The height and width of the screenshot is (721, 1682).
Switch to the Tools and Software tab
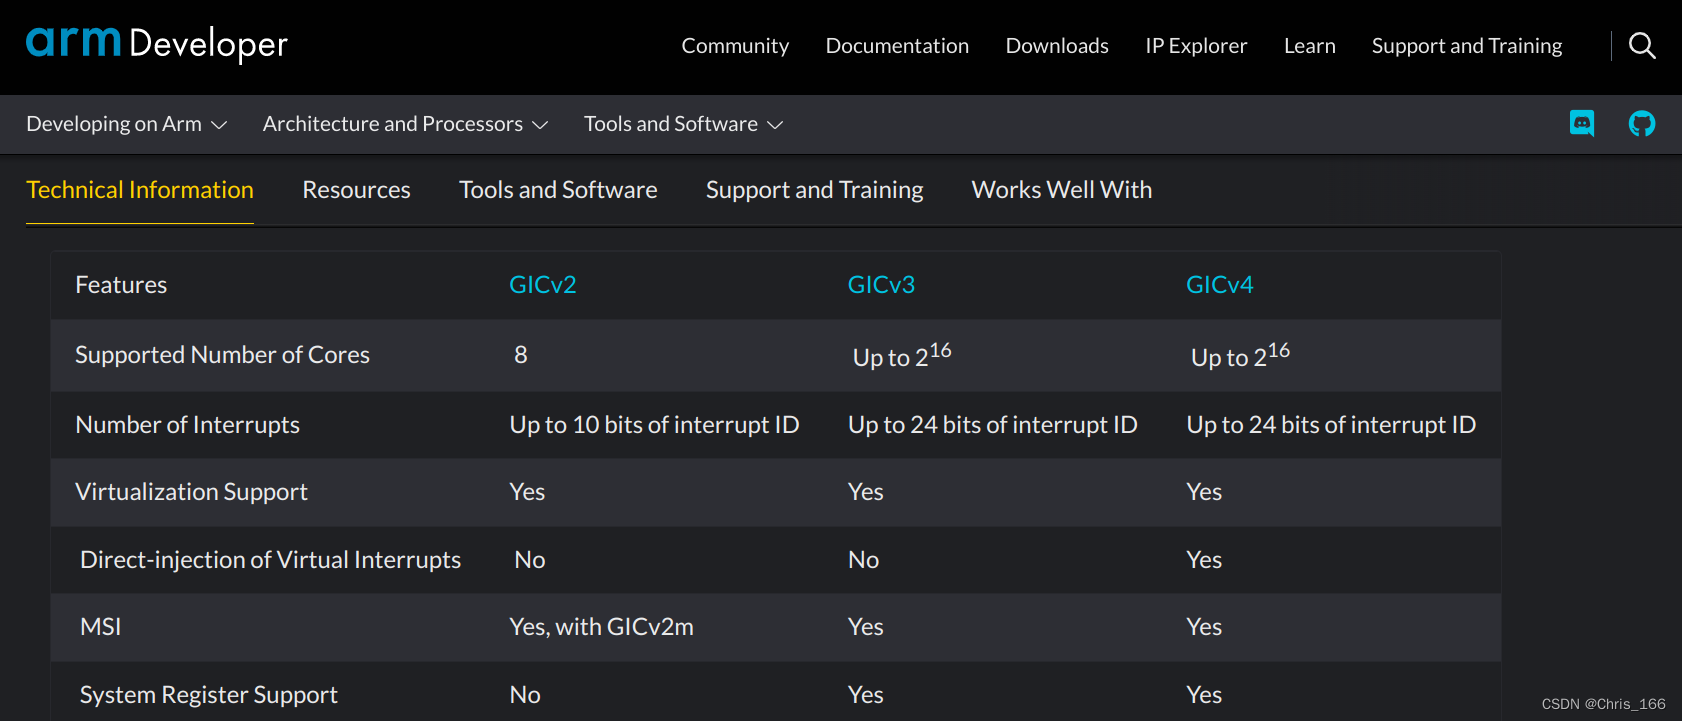(x=558, y=190)
